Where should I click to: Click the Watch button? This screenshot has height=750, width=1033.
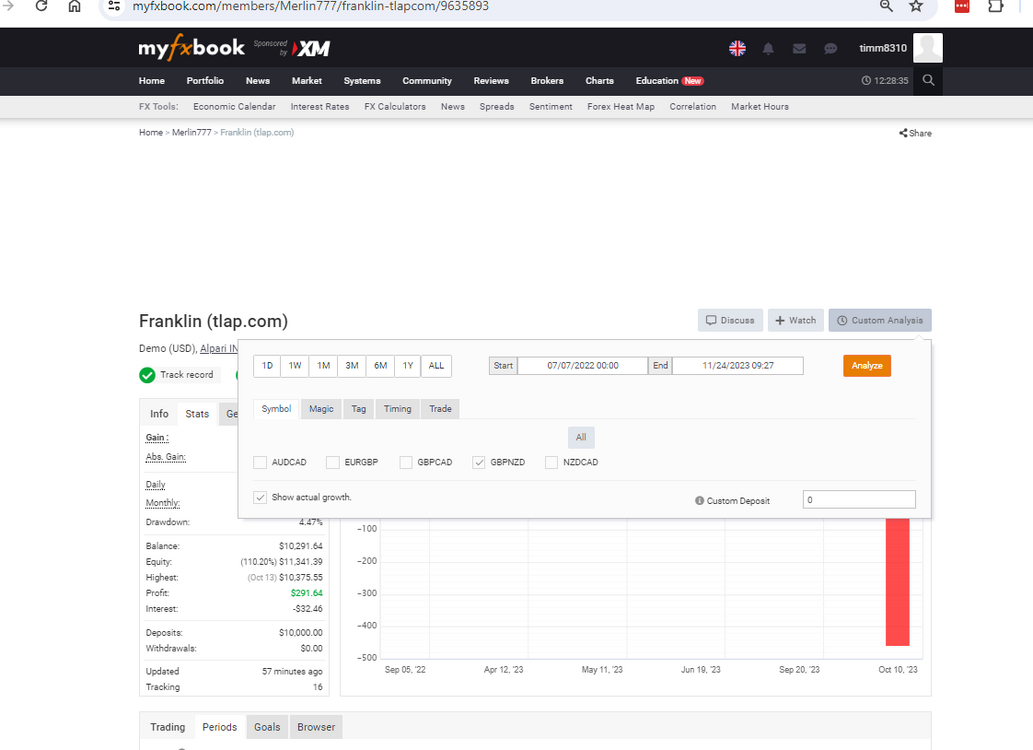(x=795, y=320)
